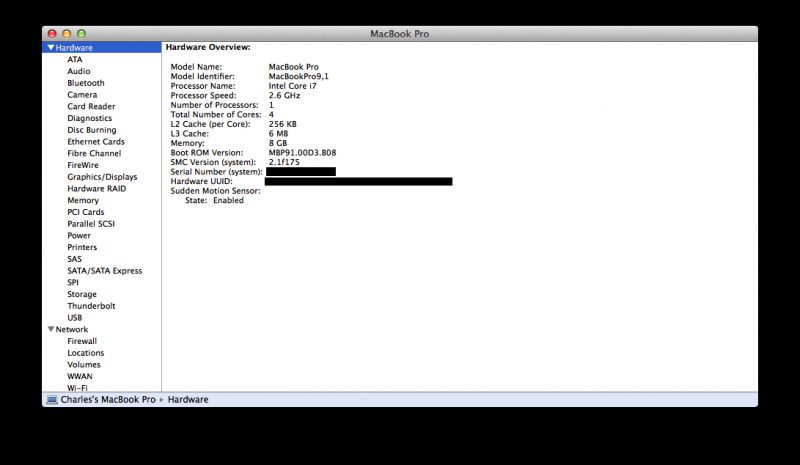Viewport: 800px width, 465px height.
Task: Open SATA/SATA Express details
Action: pos(105,271)
